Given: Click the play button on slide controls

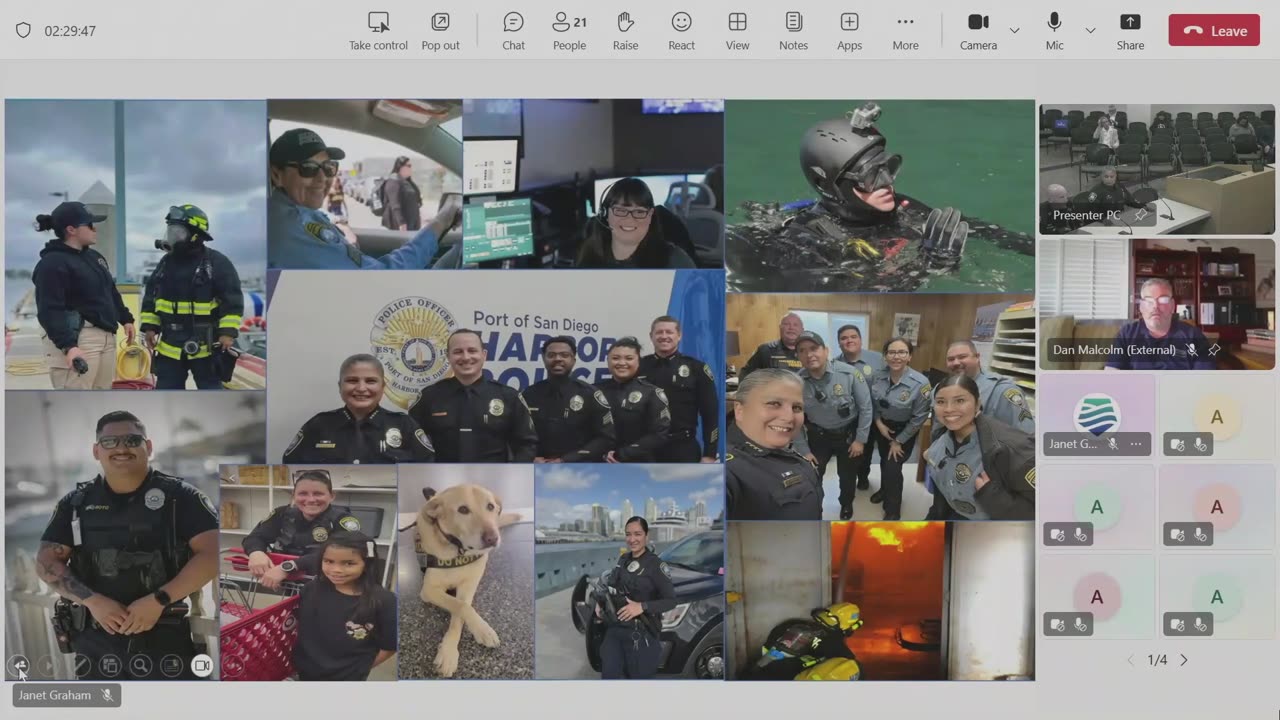Looking at the screenshot, I should pyautogui.click(x=49, y=666).
